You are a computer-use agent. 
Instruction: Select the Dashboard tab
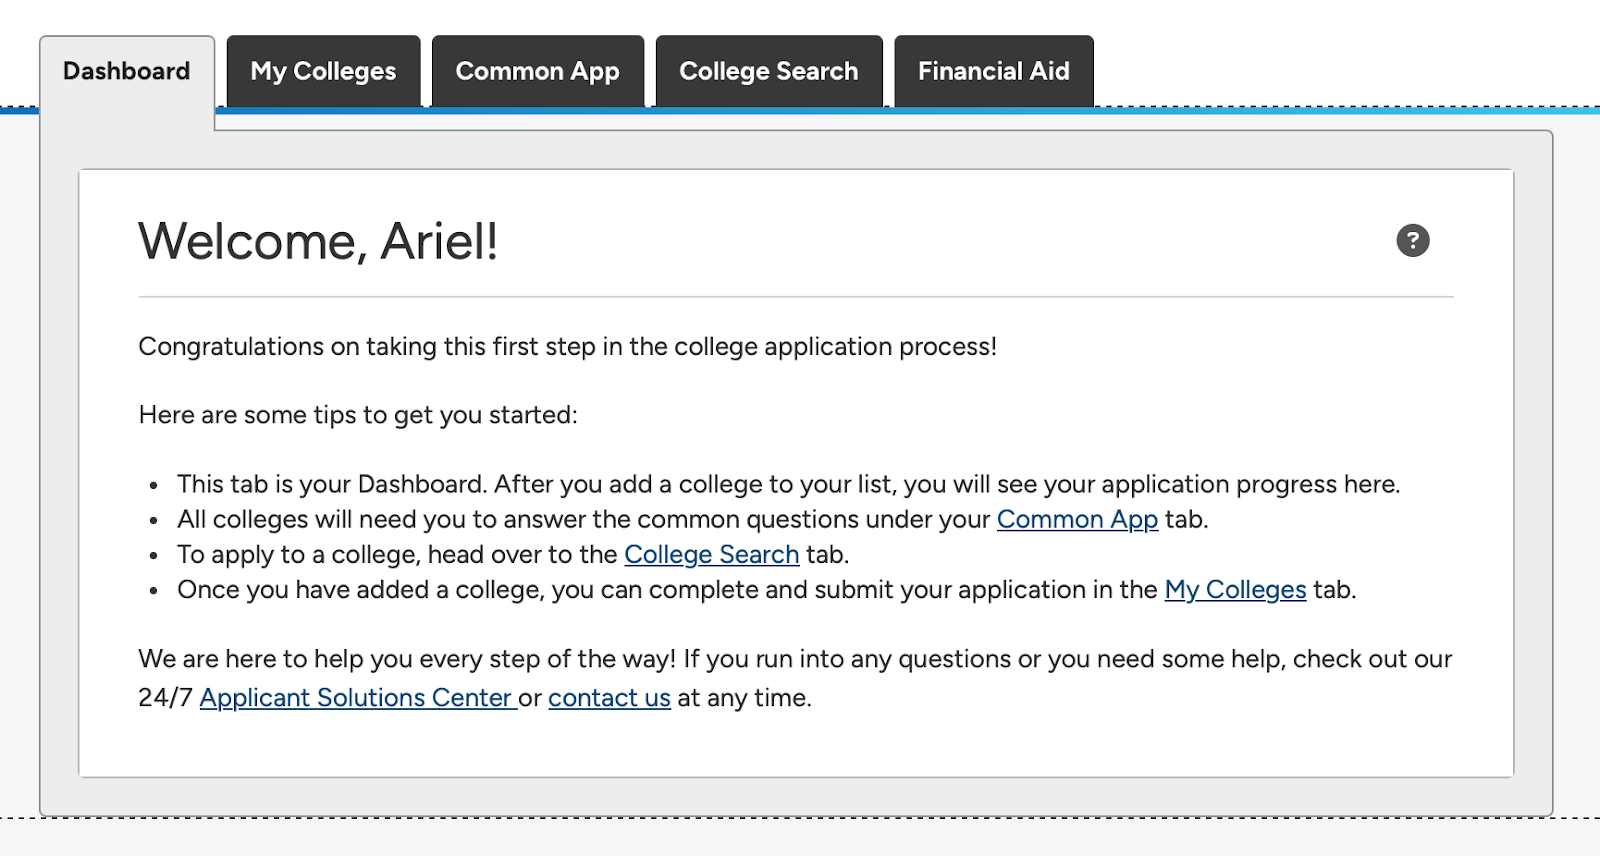126,71
